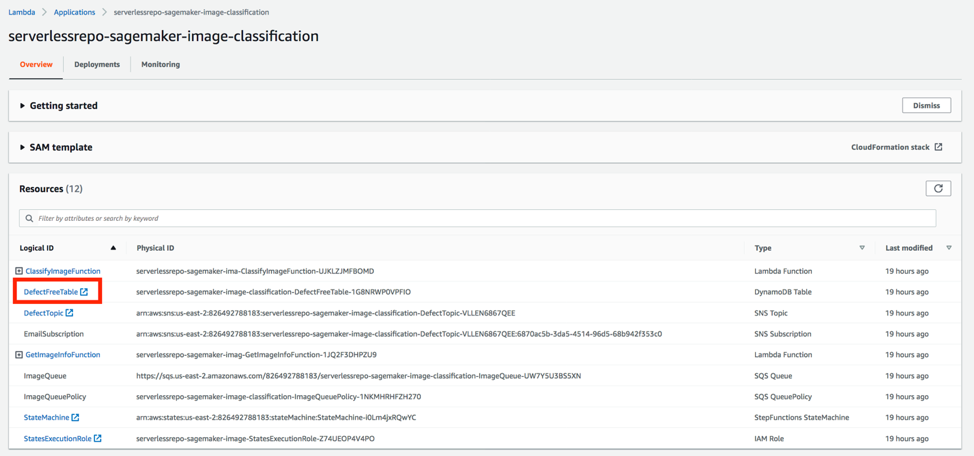The image size is (974, 456).
Task: Expand the ClassifyImageFunction row plus box
Action: point(19,271)
